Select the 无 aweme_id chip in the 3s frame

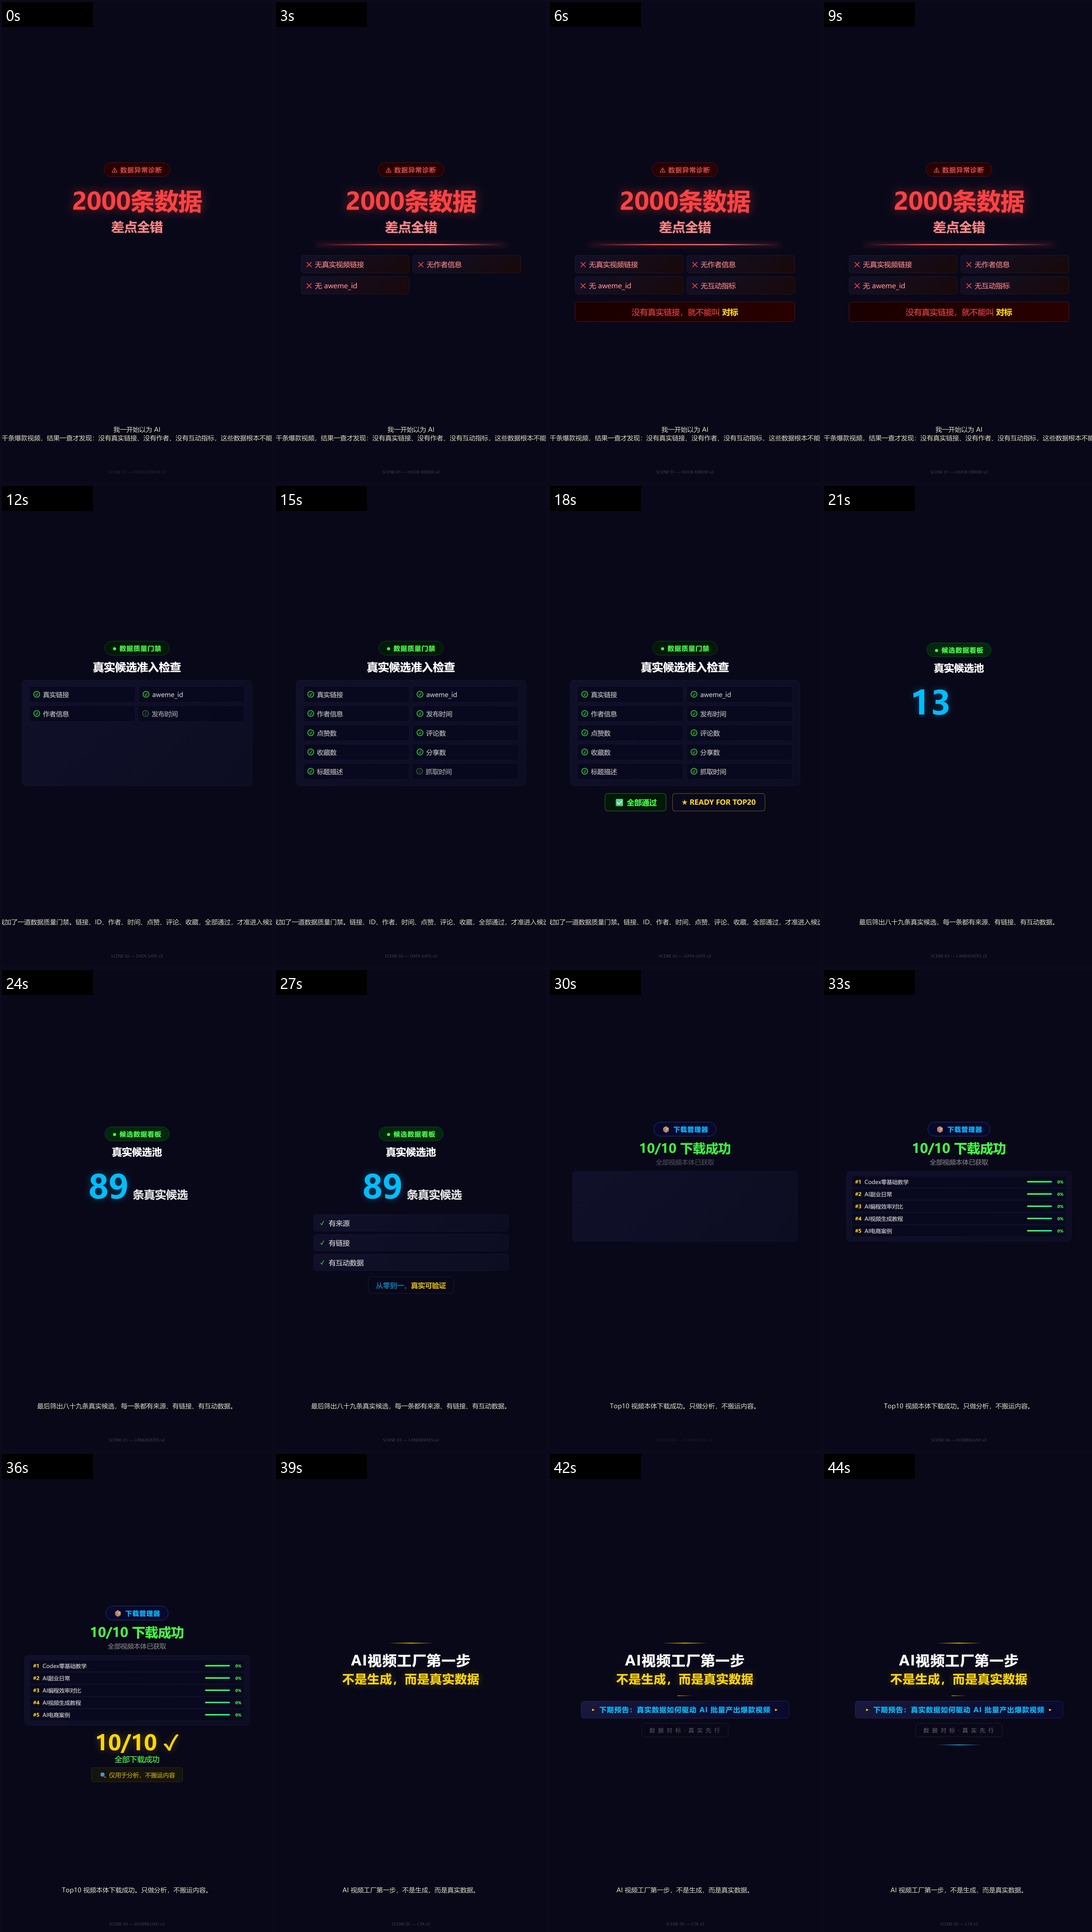click(355, 286)
